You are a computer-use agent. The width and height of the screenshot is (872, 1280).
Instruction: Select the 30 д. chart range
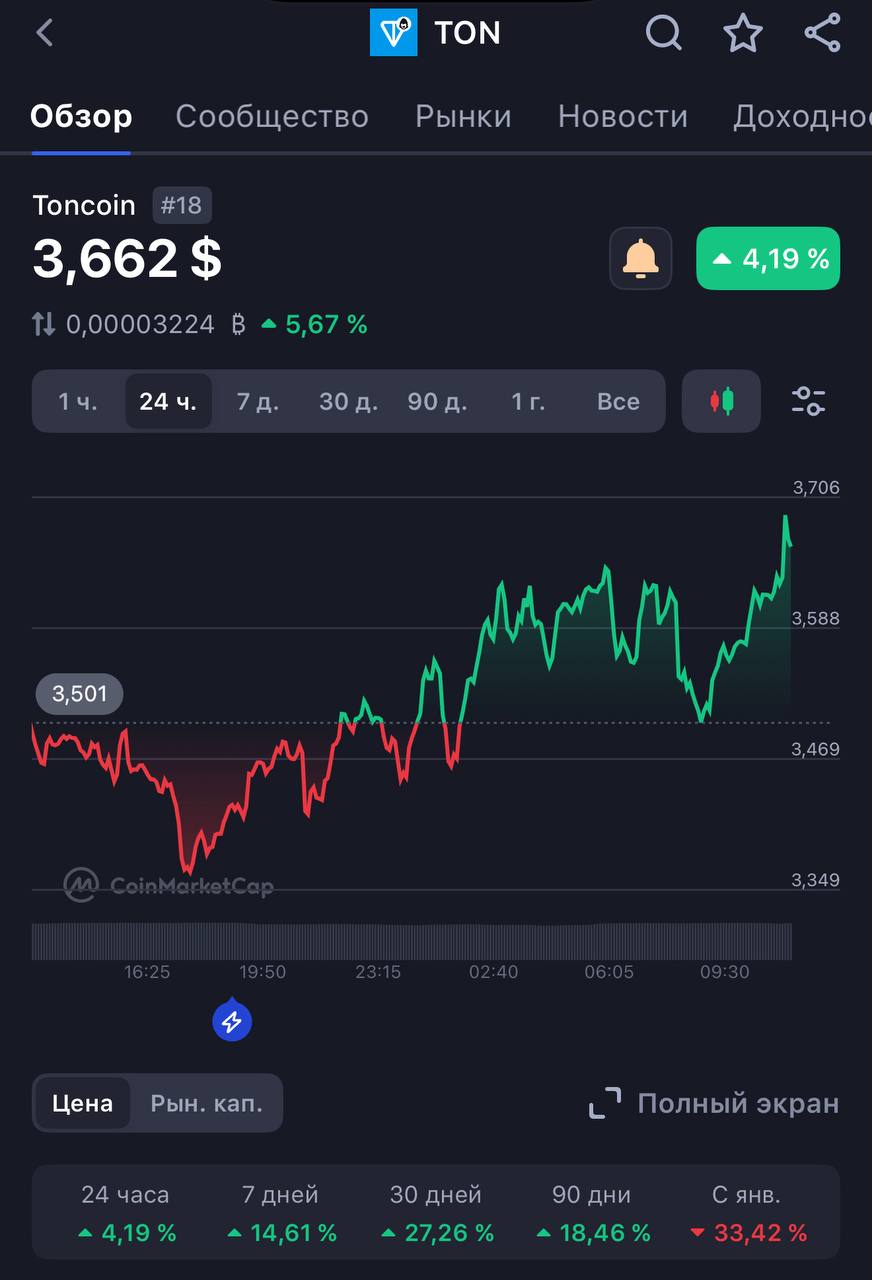348,401
